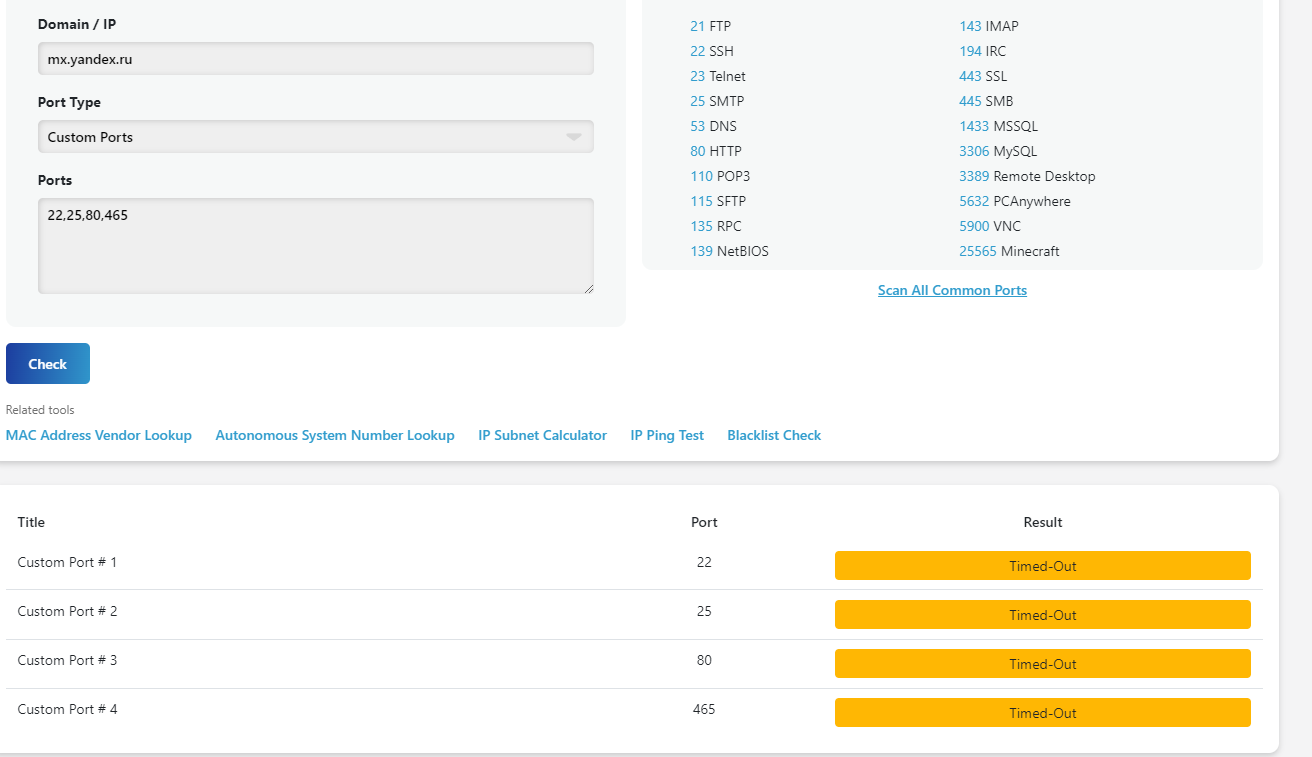The width and height of the screenshot is (1312, 757).
Task: Click the Result column header
Action: point(1043,522)
